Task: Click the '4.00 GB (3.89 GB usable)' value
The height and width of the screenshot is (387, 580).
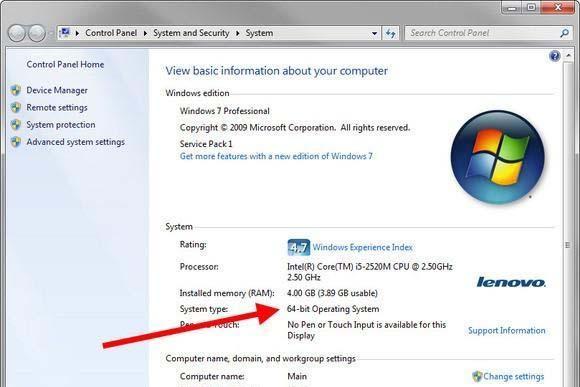Action: click(332, 293)
